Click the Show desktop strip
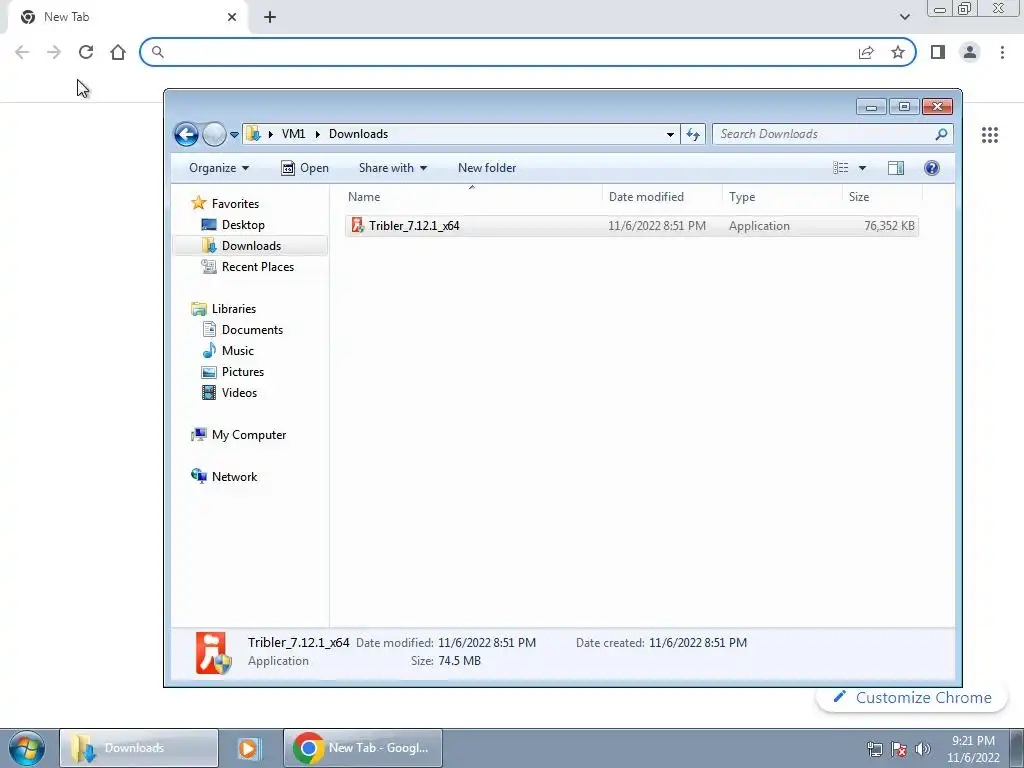This screenshot has width=1024, height=768. pos(1016,748)
